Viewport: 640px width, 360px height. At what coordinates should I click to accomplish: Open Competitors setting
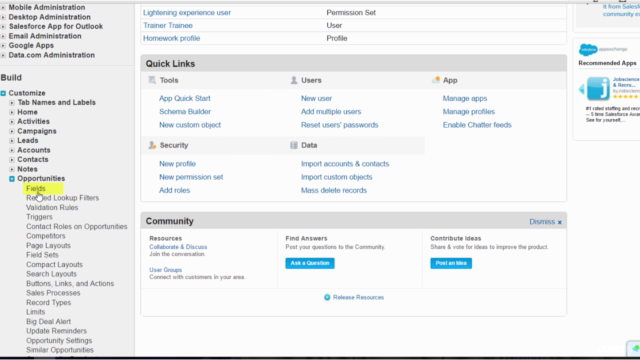coord(46,236)
